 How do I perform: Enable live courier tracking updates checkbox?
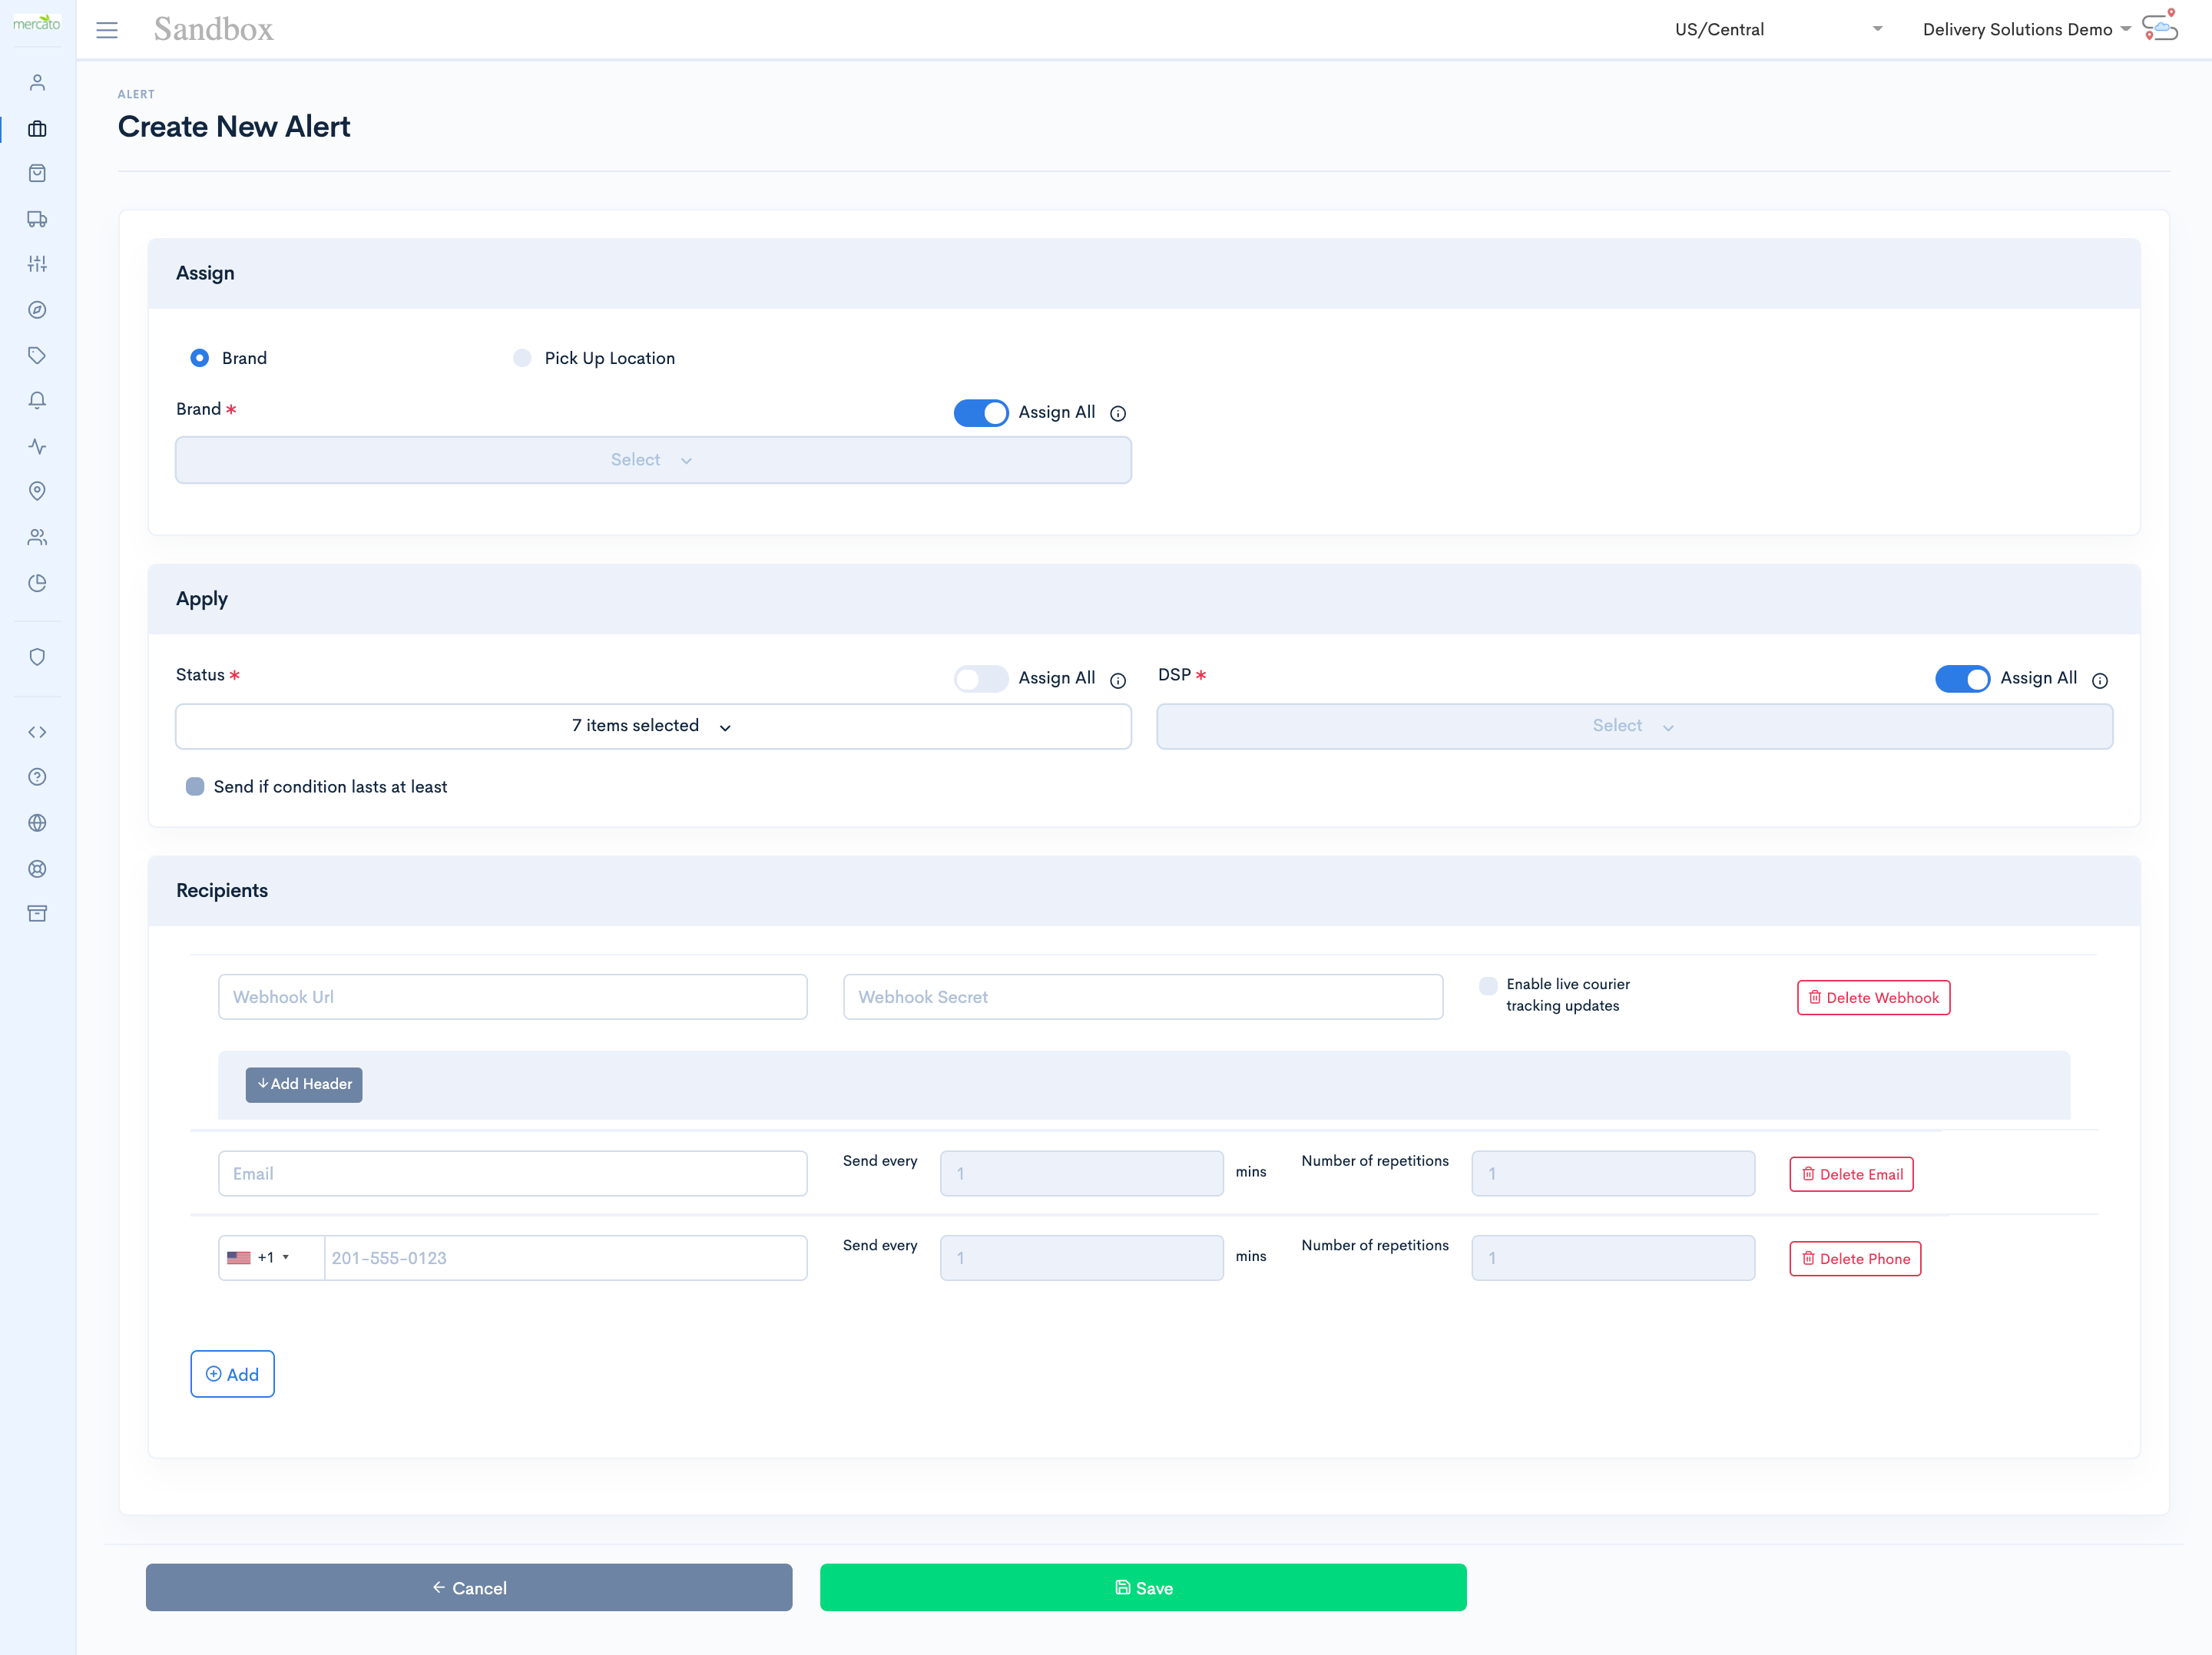[x=1488, y=986]
